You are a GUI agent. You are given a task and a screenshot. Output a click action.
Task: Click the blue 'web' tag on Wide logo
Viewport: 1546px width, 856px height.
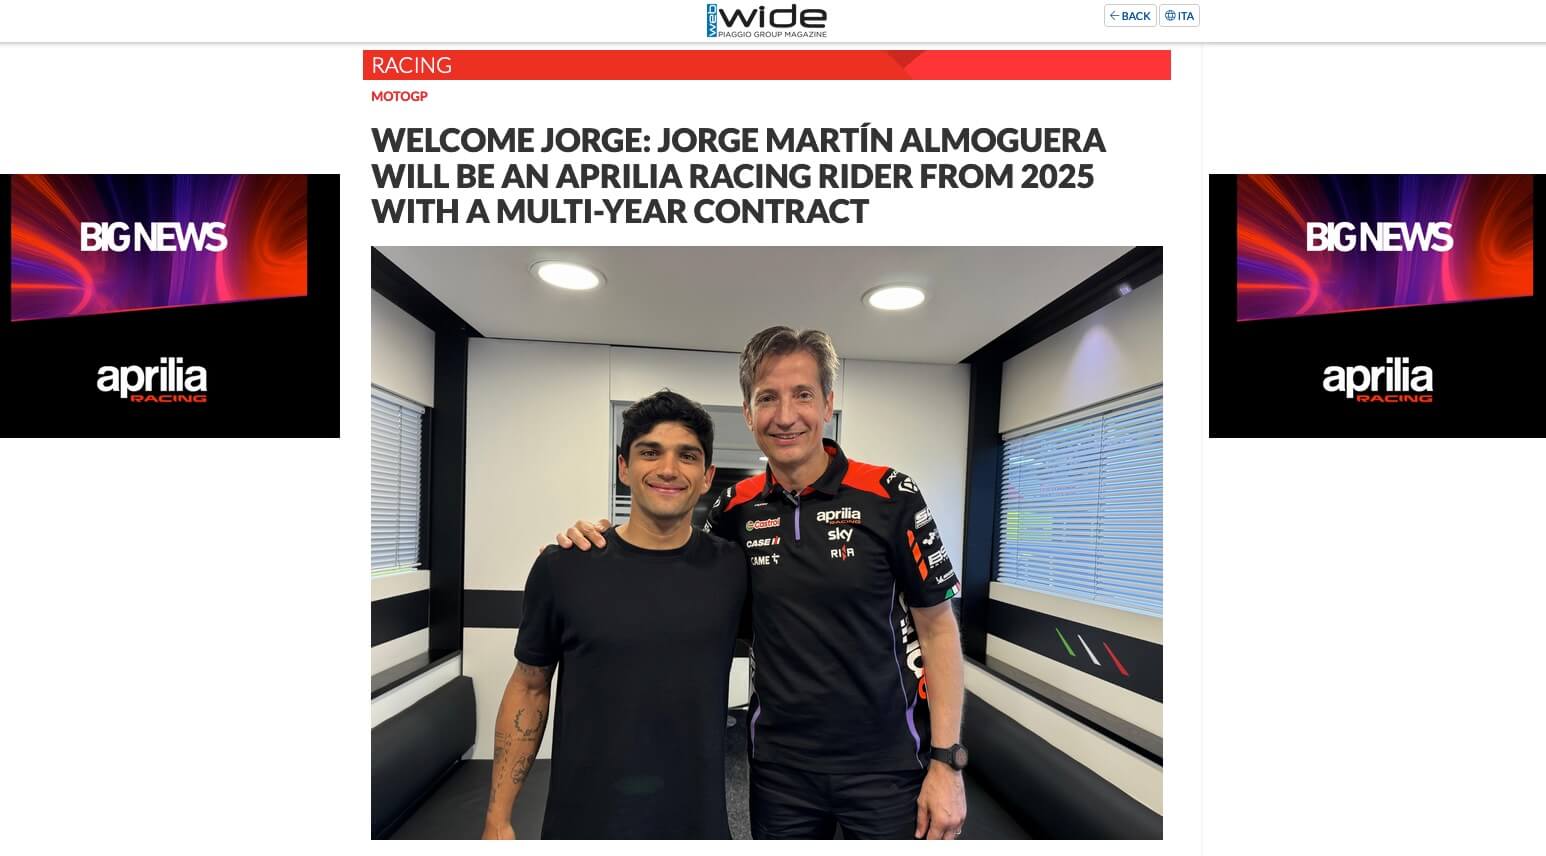(x=711, y=20)
